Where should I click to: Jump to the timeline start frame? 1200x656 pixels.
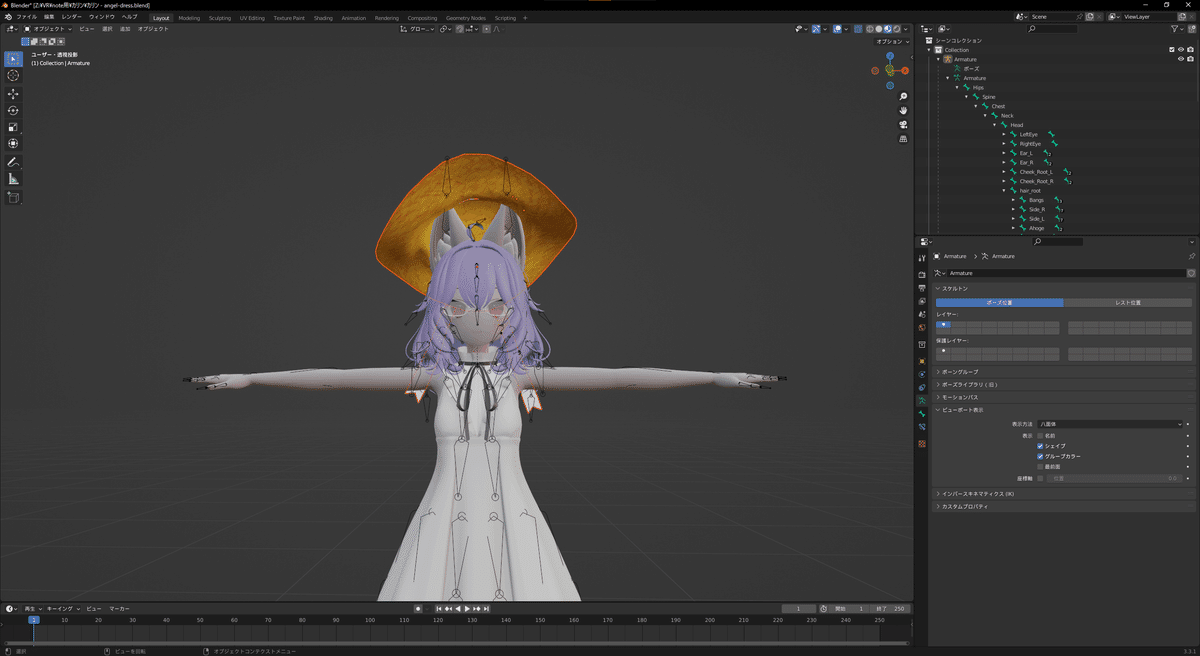click(438, 608)
